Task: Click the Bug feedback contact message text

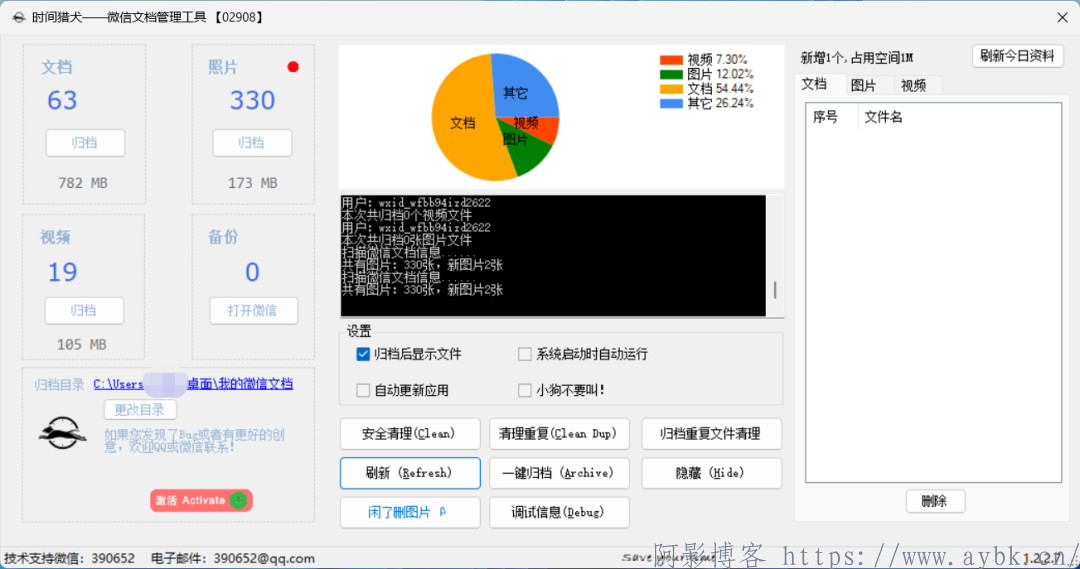Action: (x=194, y=441)
